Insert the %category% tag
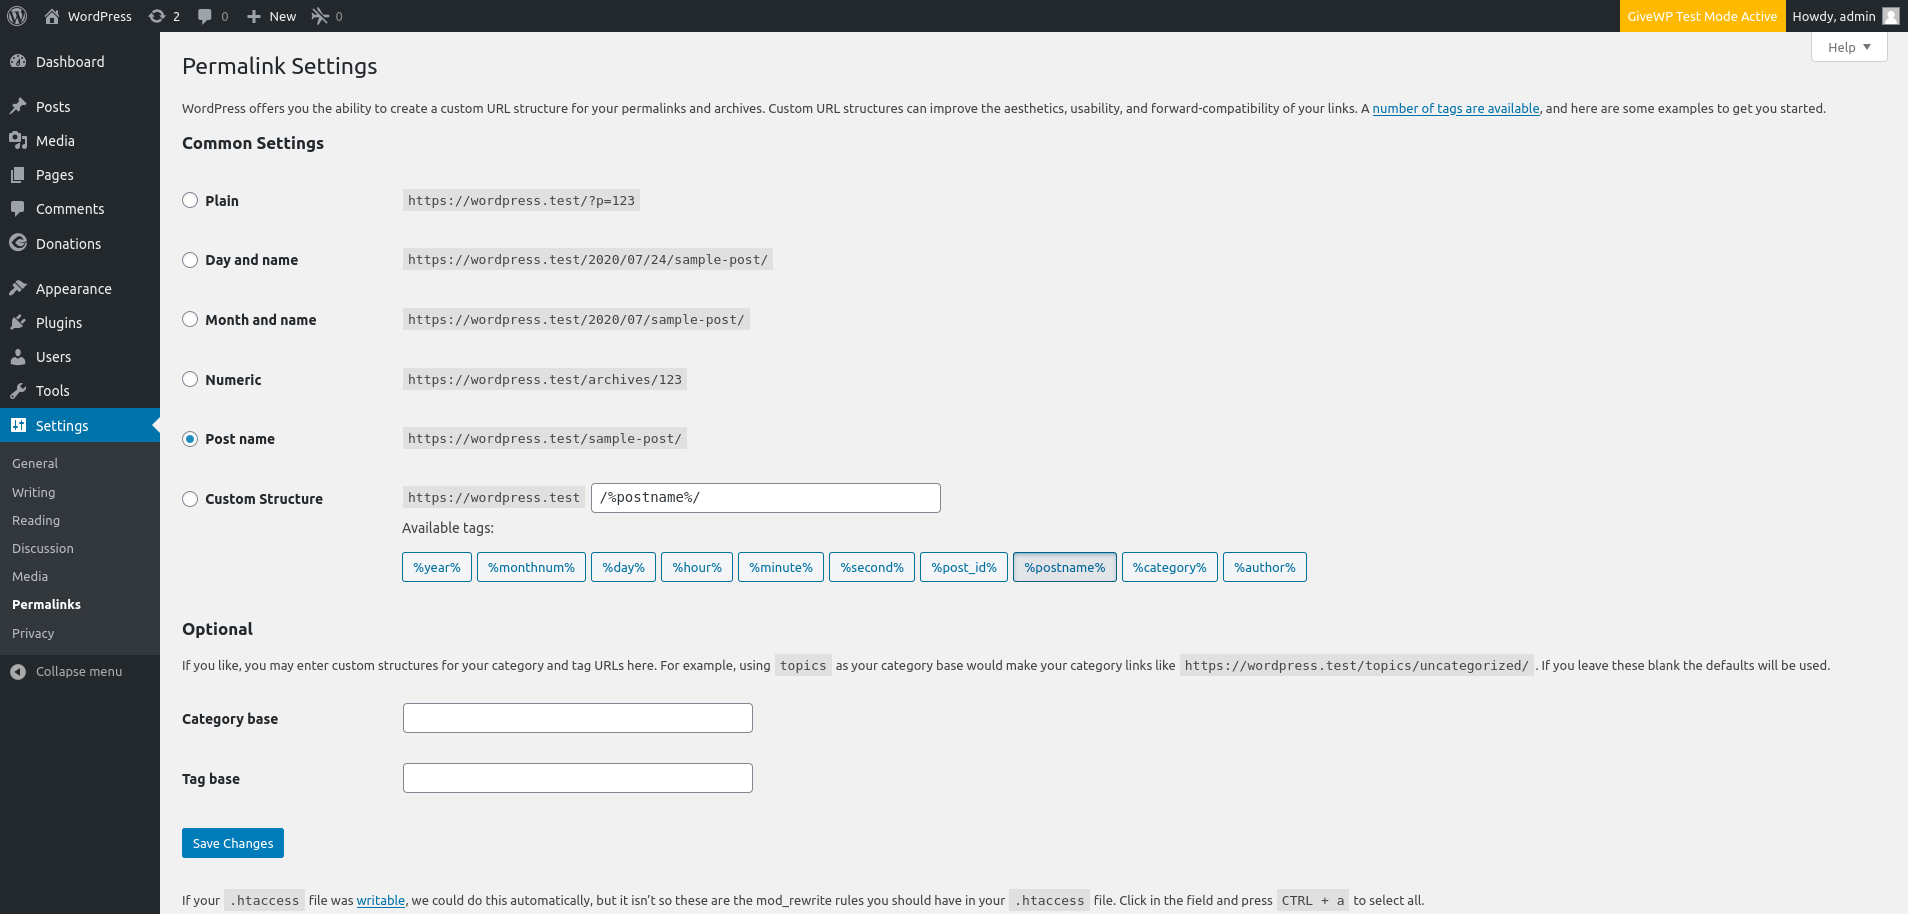This screenshot has height=914, width=1908. pos(1170,567)
